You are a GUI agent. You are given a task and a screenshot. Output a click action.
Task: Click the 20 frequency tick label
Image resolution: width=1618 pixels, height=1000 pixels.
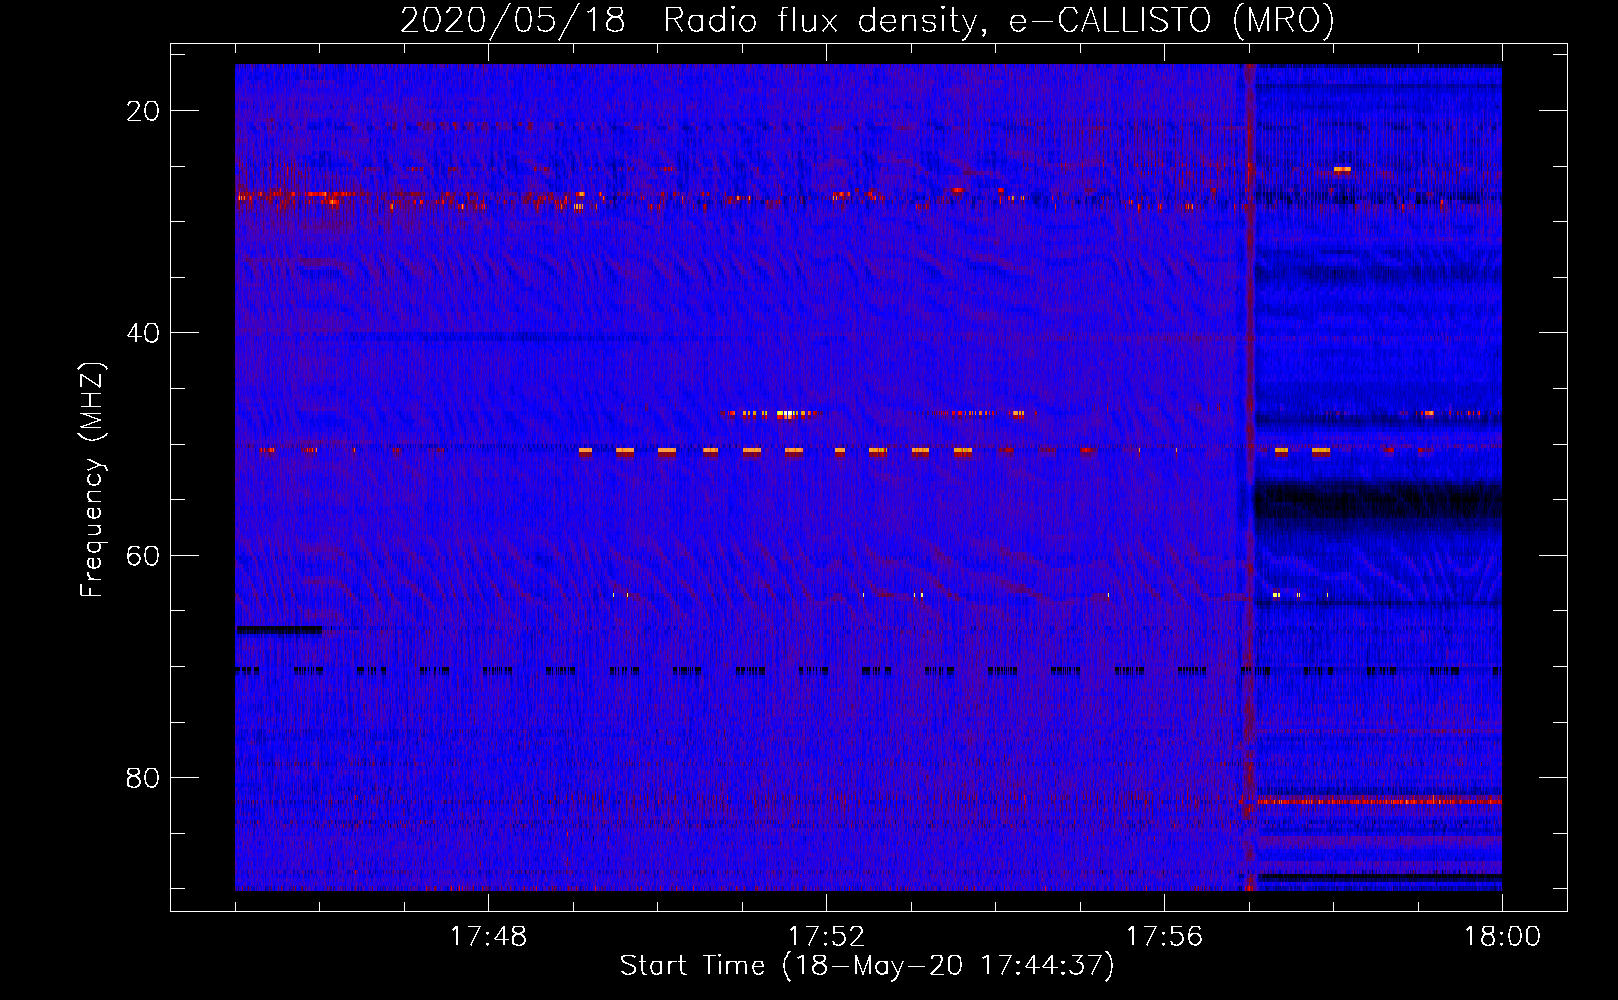[x=143, y=111]
